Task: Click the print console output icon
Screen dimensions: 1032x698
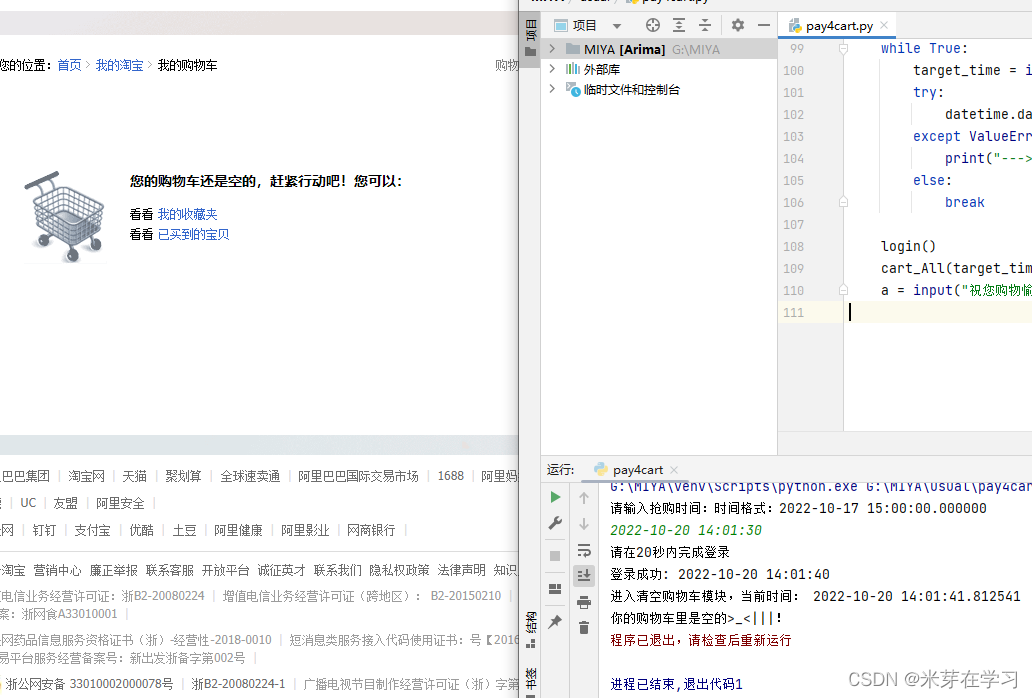Action: point(584,602)
